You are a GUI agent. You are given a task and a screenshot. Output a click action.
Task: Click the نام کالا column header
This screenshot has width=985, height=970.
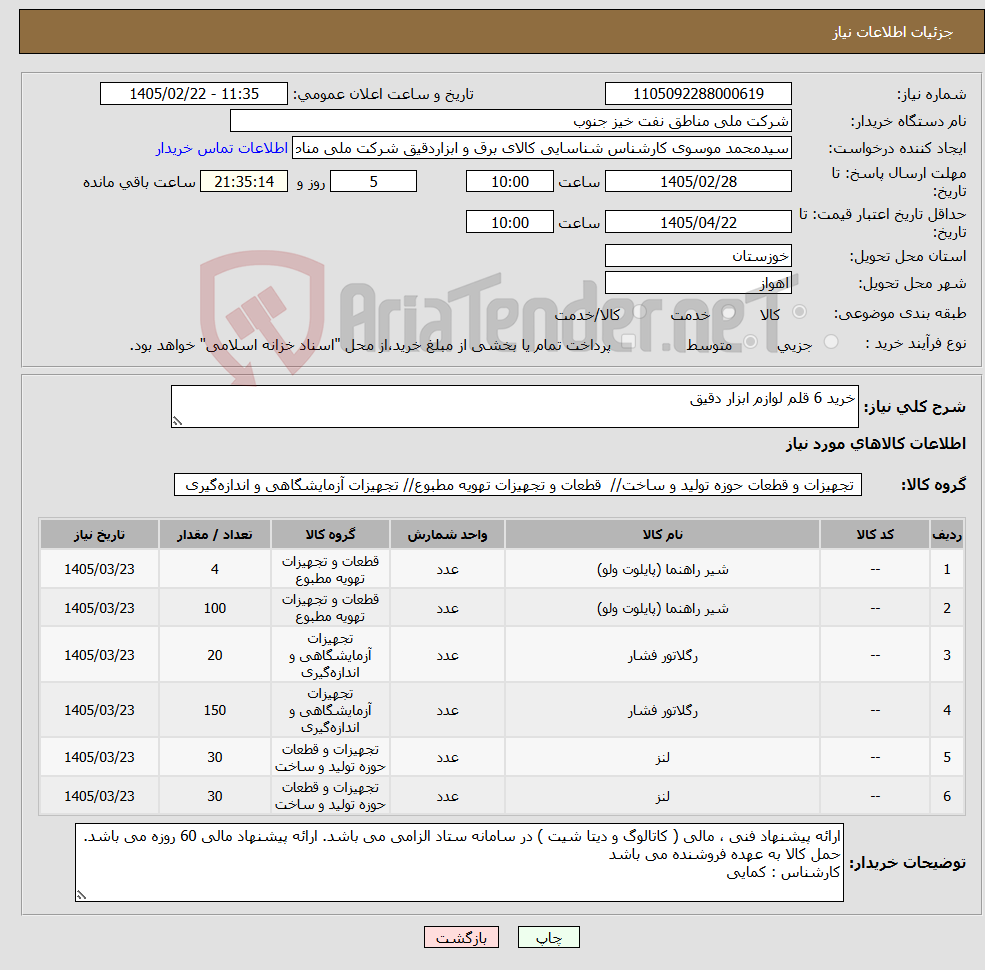pyautogui.click(x=662, y=534)
